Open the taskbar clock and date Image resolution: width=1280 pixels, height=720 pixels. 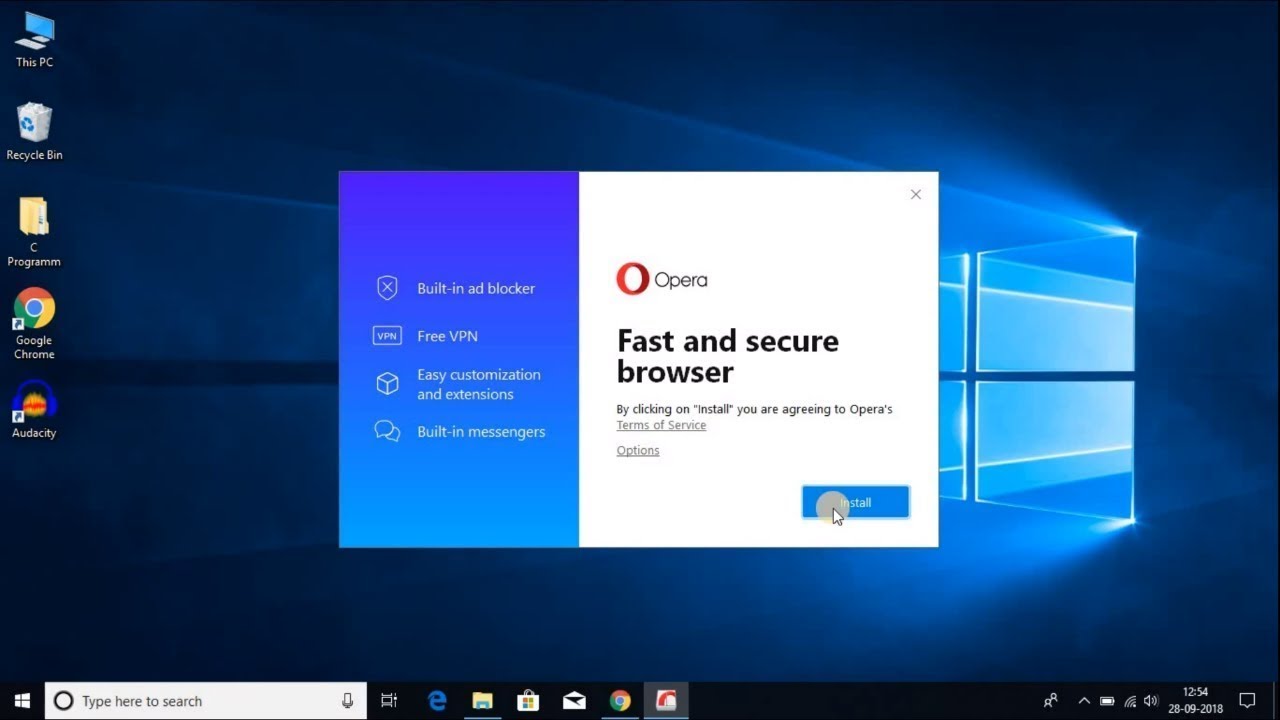click(1195, 701)
